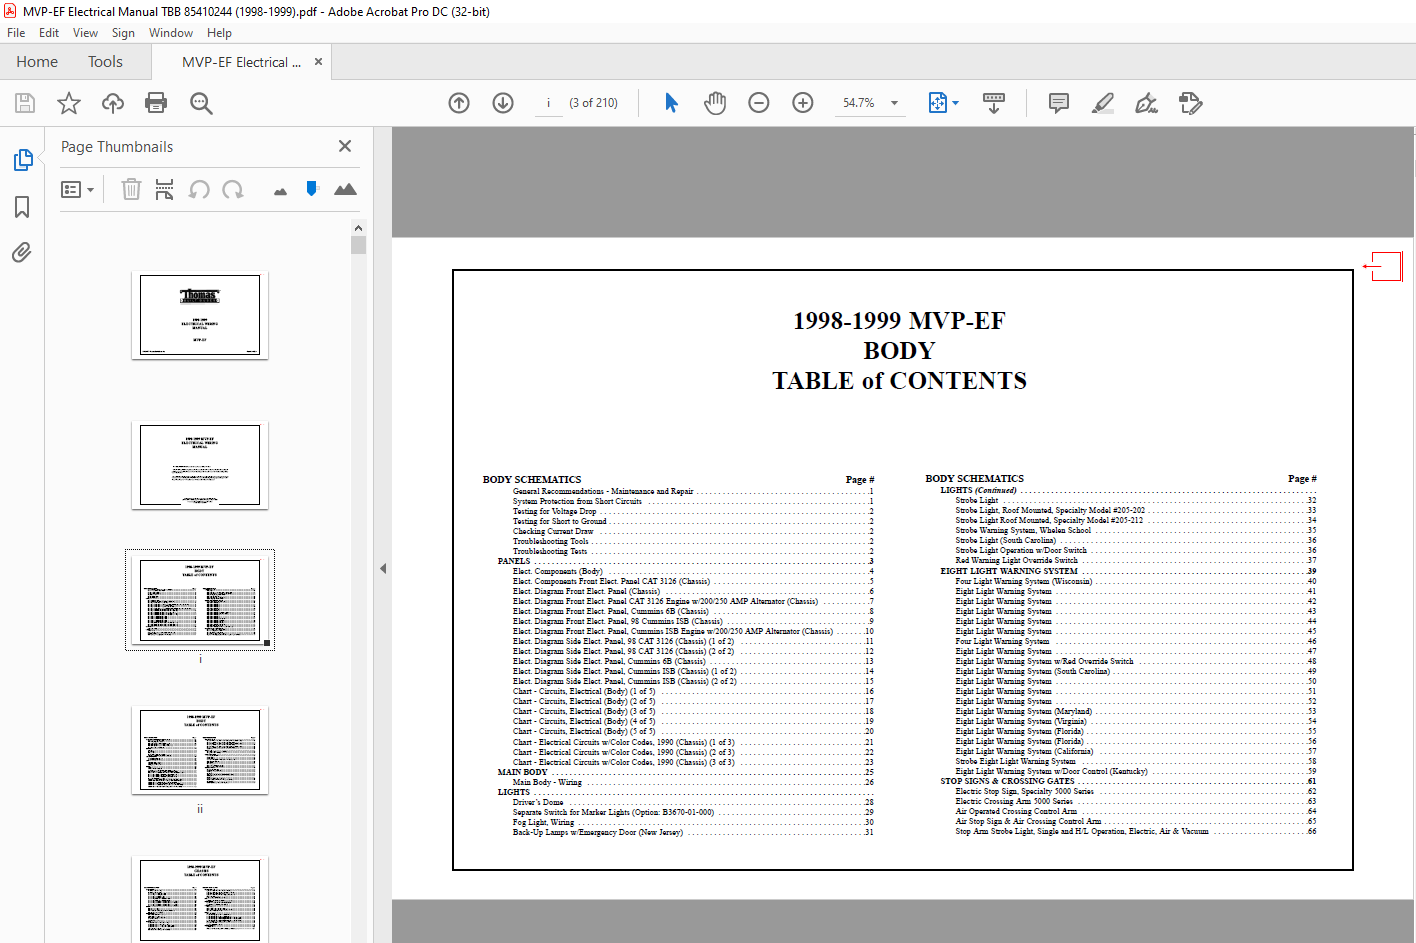Screen dimensions: 1416x943
Task: Click 'Main Body - Wiring' contents entry
Action: click(x=547, y=782)
